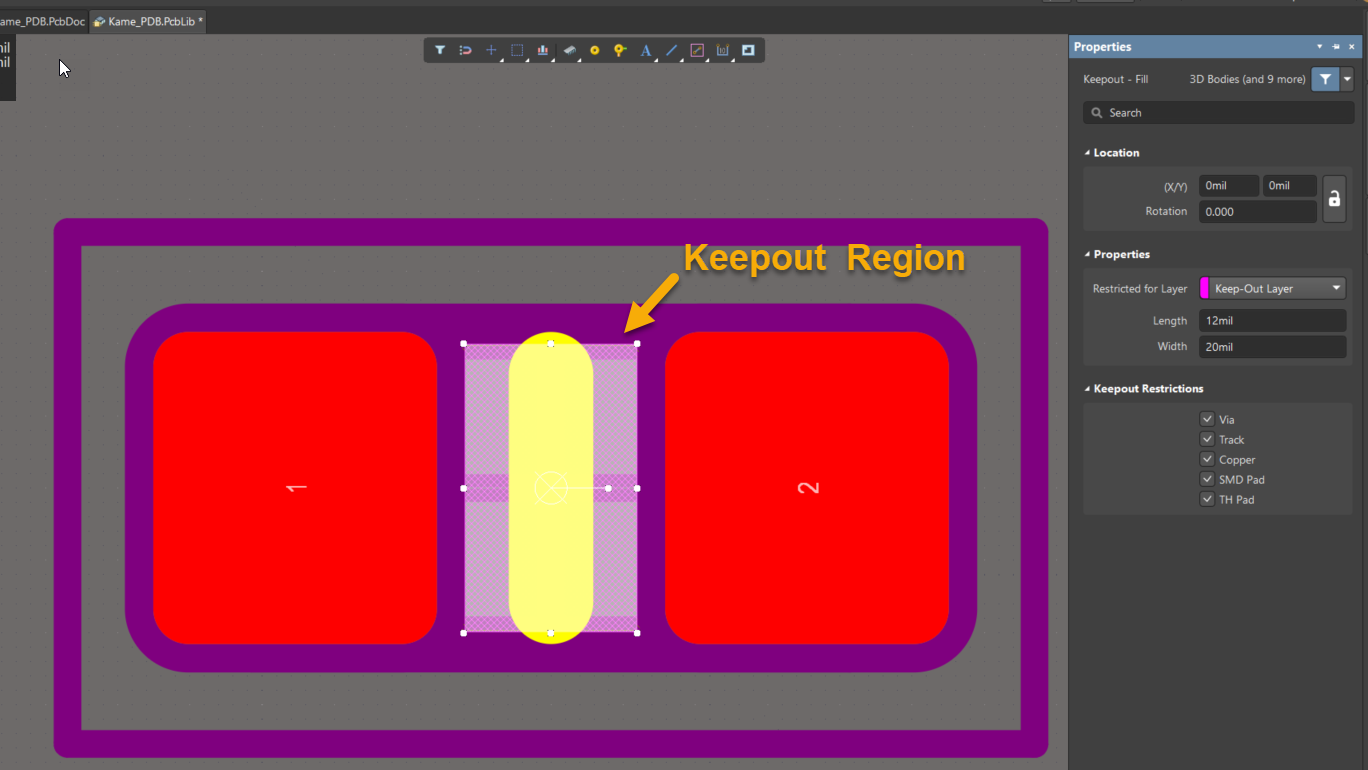Place a 3D body component icon
Image resolution: width=1368 pixels, height=770 pixels.
[x=569, y=50]
